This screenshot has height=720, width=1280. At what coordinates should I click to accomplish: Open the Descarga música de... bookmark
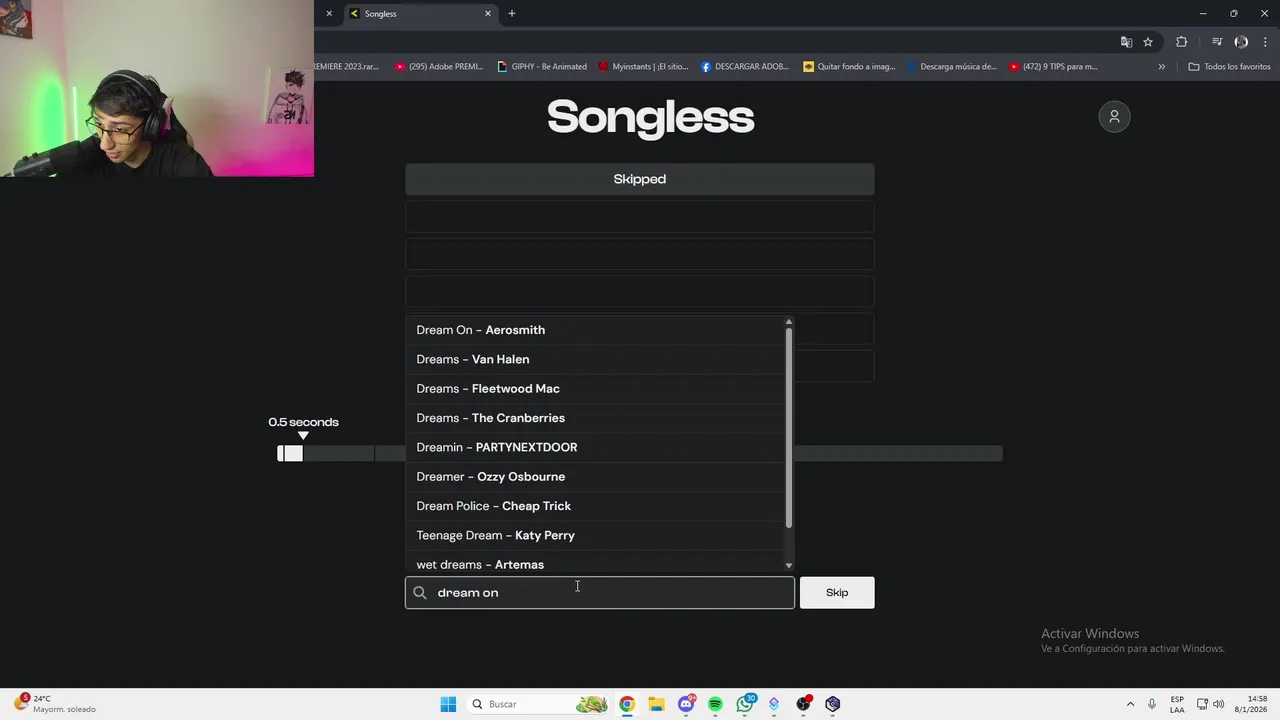(952, 67)
